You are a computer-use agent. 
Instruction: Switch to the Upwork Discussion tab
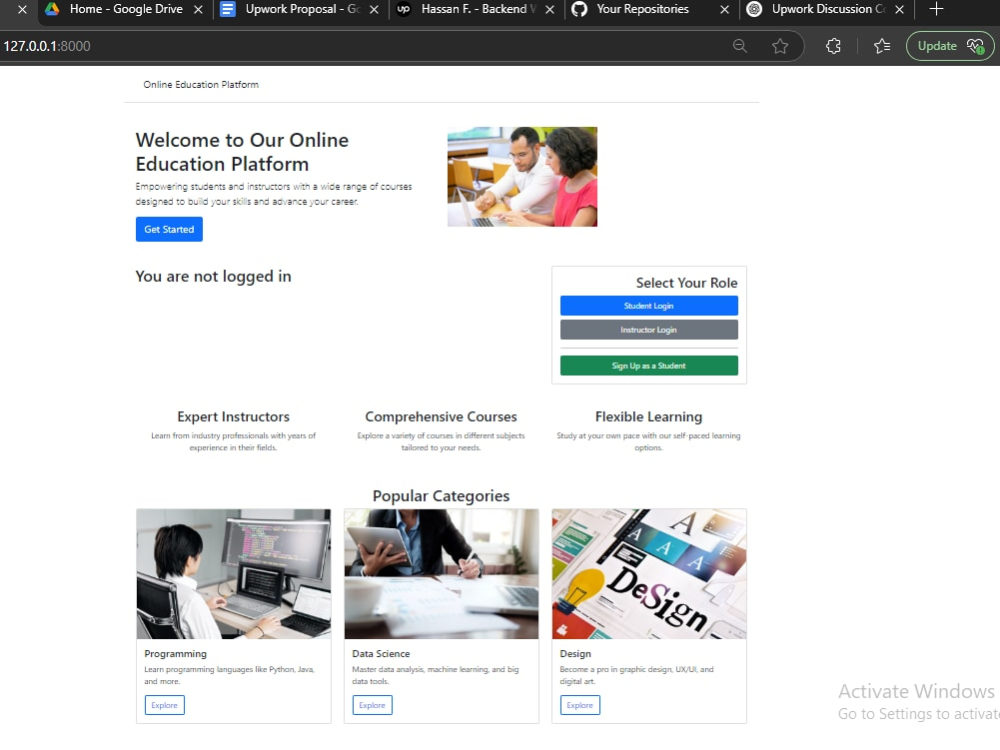point(828,10)
